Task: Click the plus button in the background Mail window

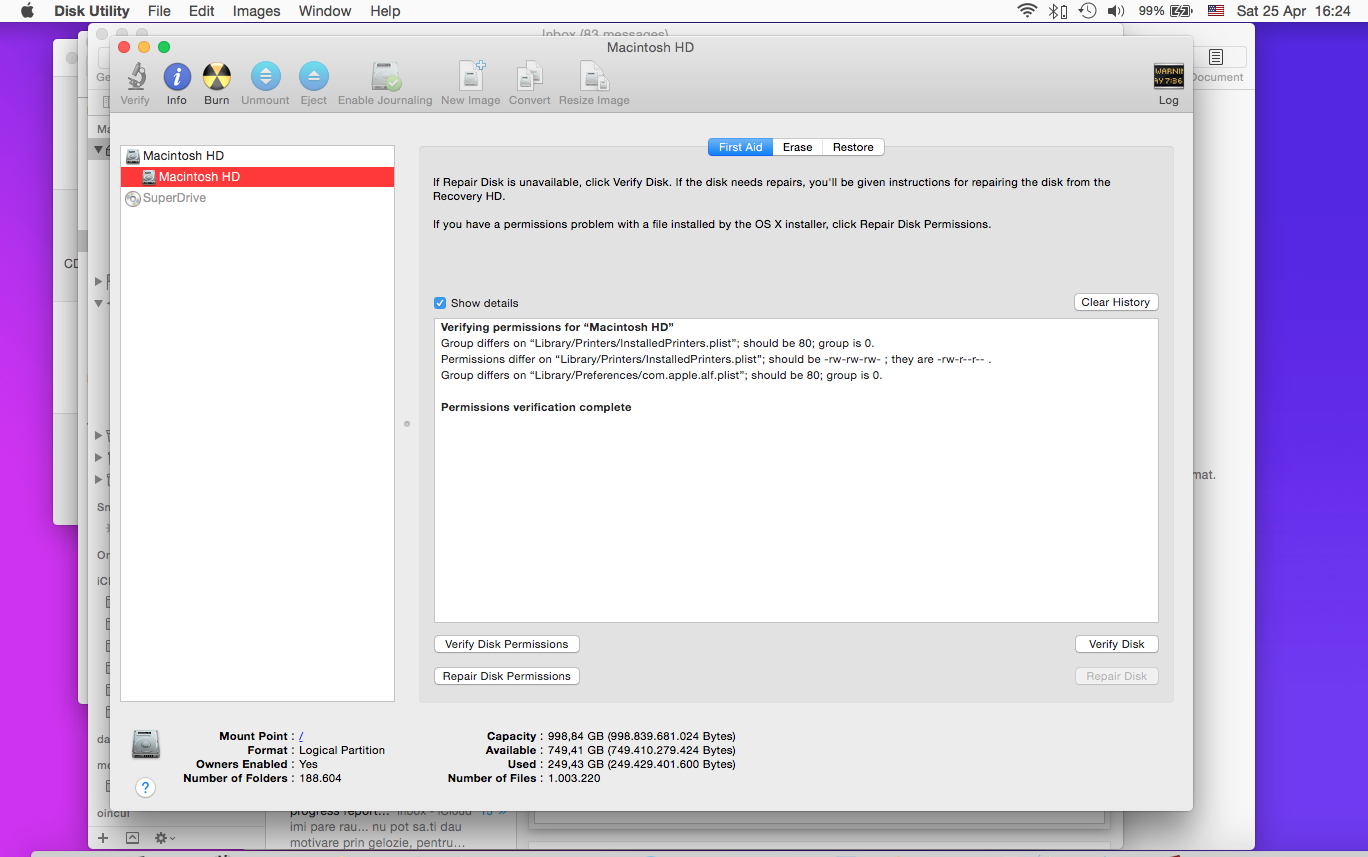Action: pyautogui.click(x=102, y=837)
